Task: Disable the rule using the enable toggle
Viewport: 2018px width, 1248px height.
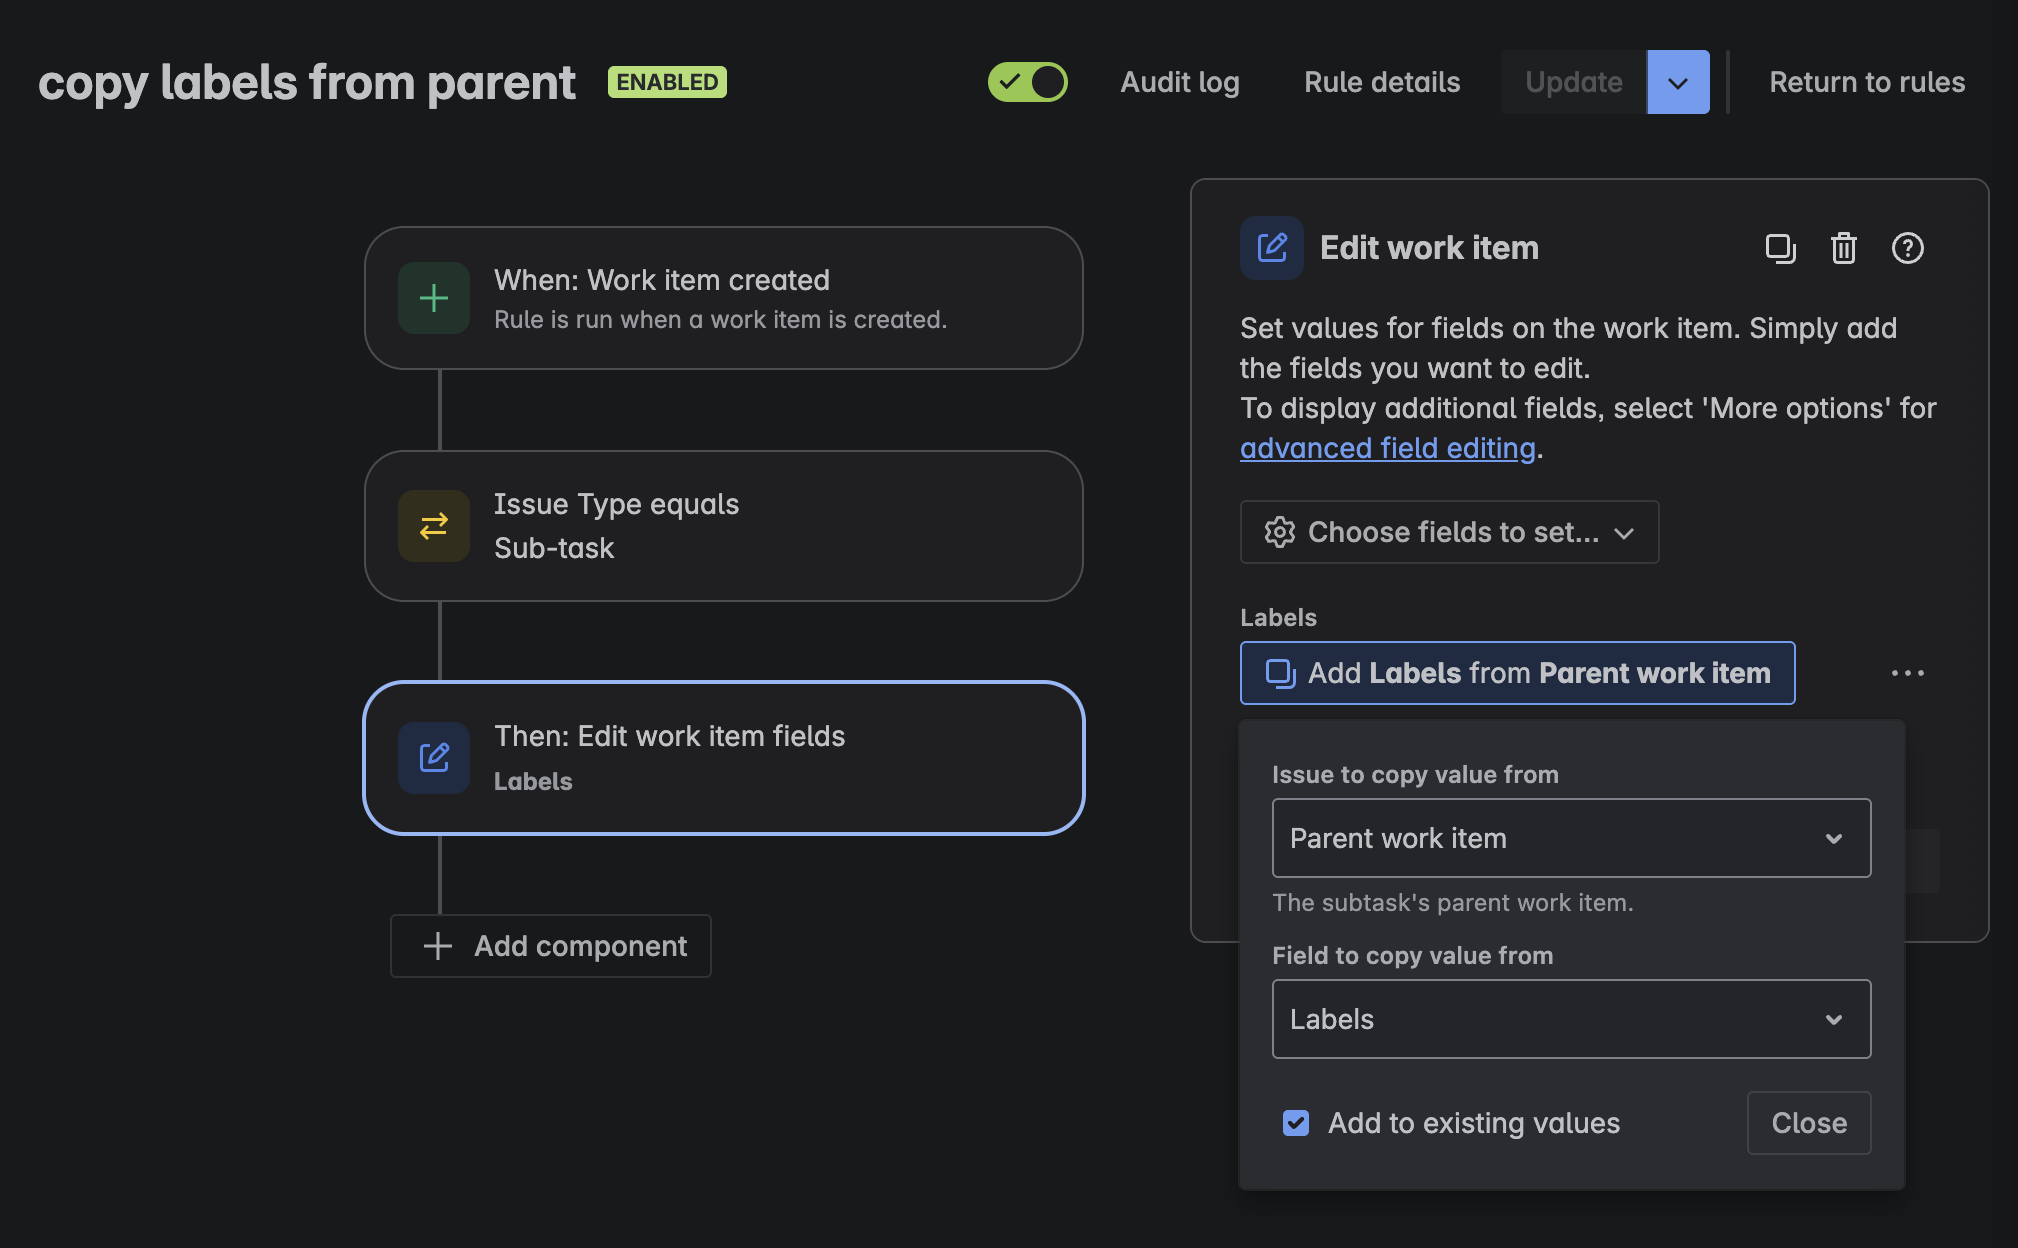Action: [x=1028, y=82]
